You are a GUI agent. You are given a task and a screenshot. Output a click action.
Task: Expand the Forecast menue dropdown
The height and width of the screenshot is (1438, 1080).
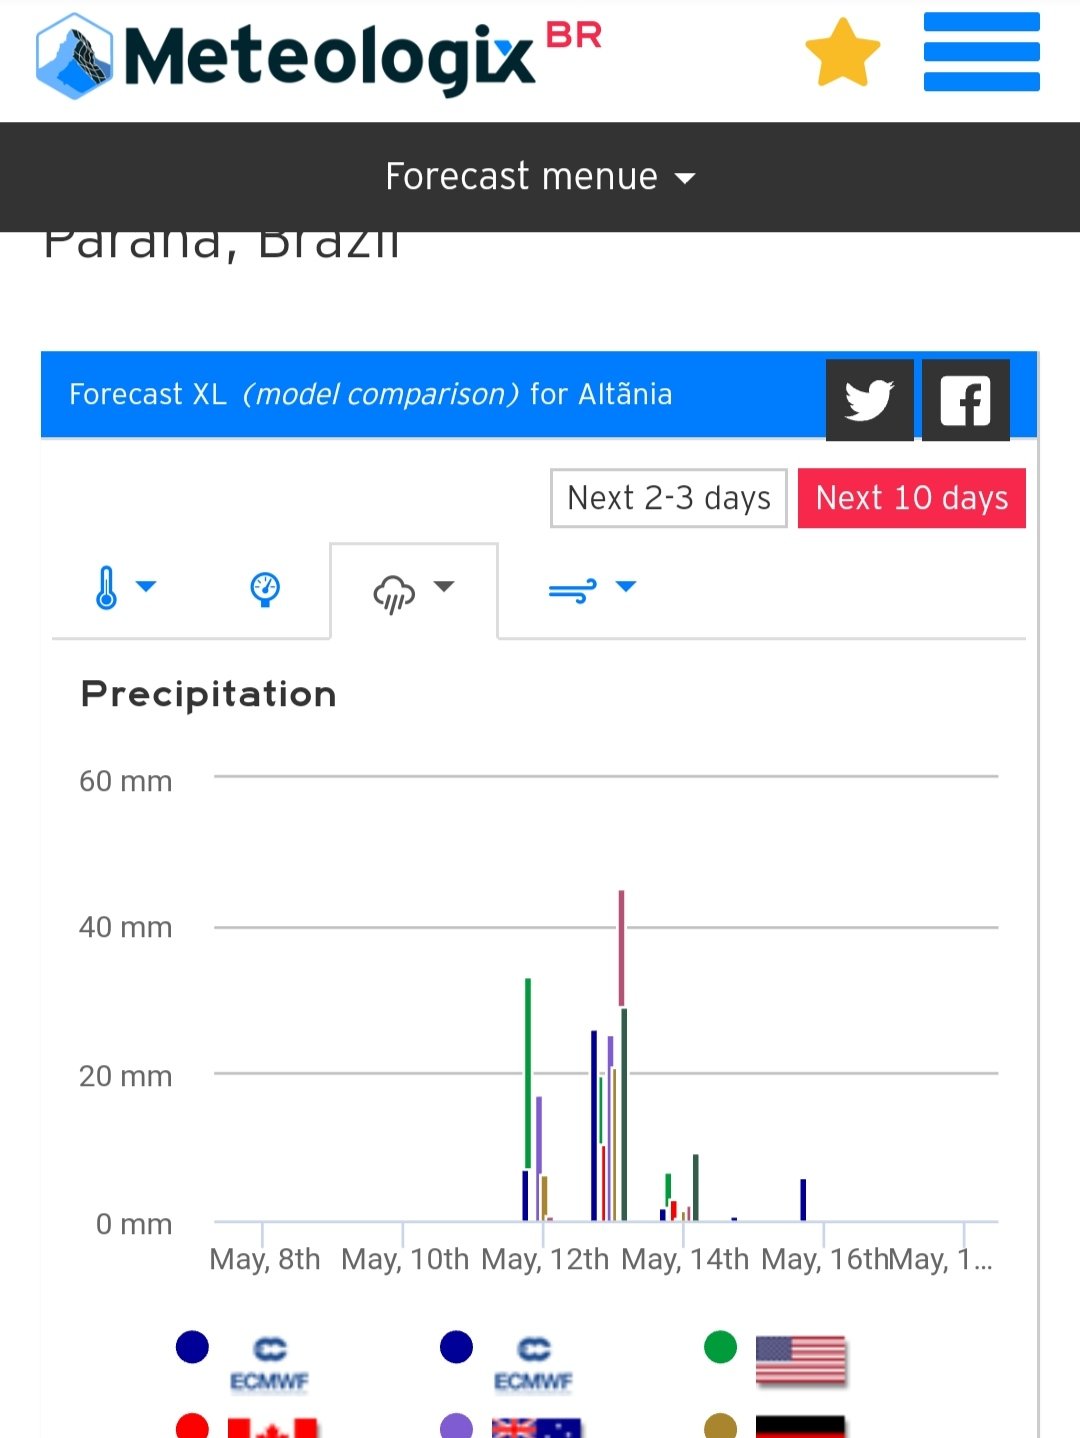point(540,177)
